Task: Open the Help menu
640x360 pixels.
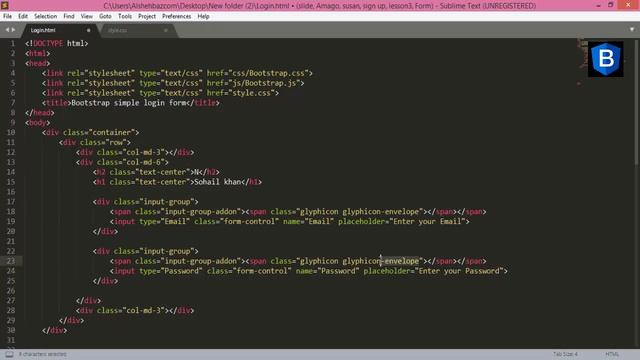Action: point(203,16)
